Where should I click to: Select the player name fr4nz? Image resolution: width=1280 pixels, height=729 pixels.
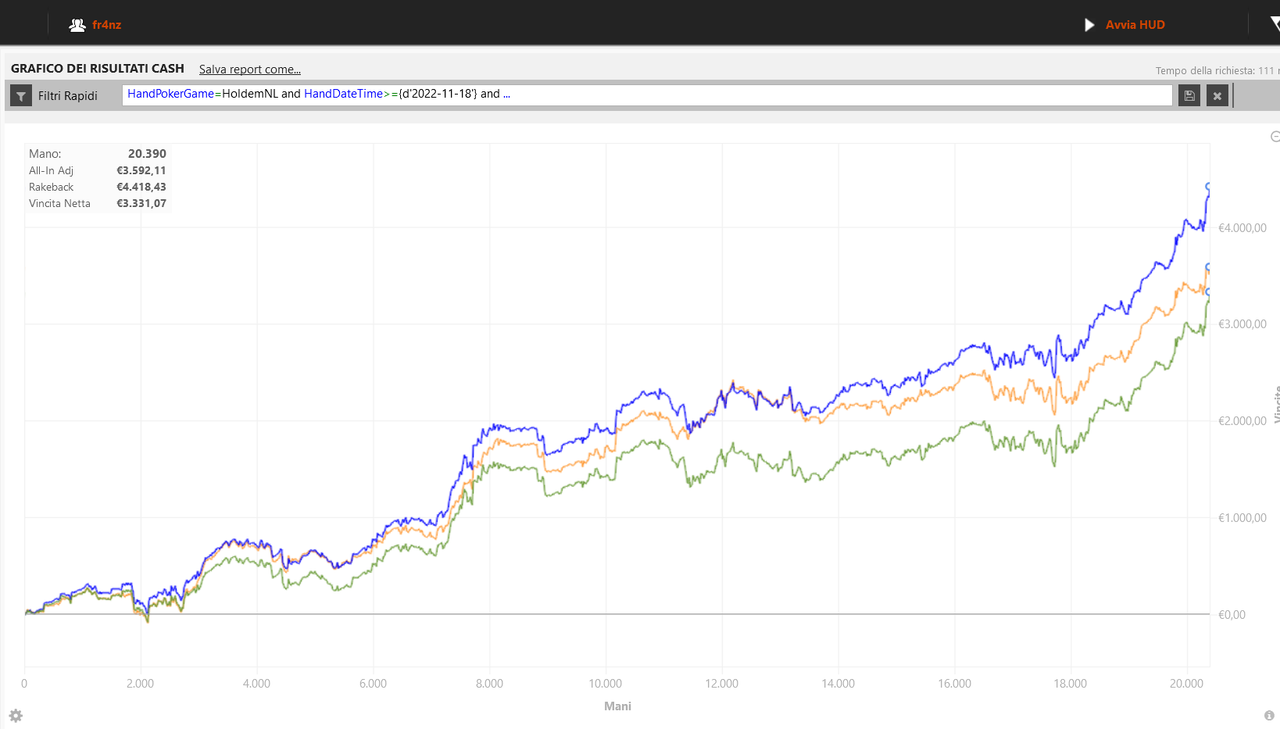pos(106,25)
